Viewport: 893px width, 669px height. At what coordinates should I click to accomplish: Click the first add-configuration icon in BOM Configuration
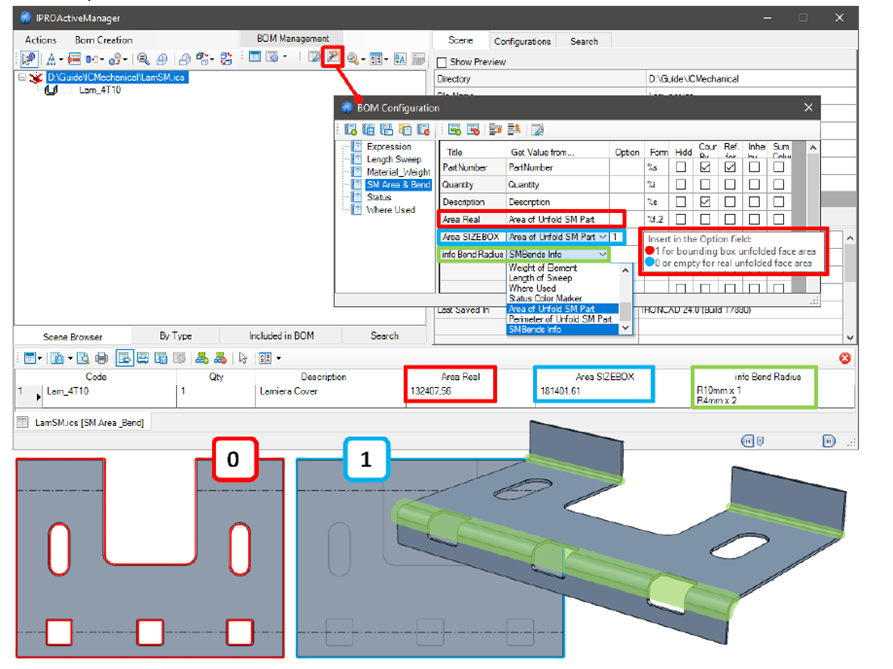click(351, 130)
